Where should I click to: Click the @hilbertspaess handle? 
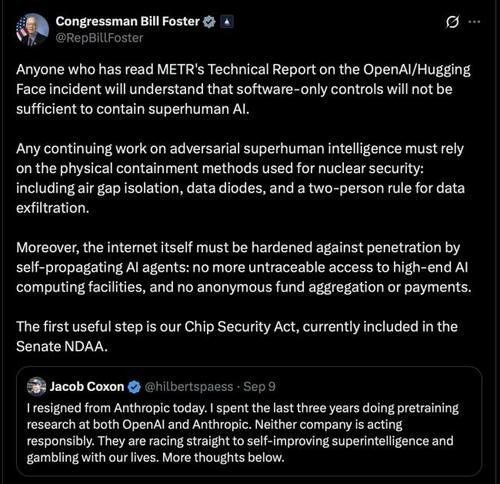(x=189, y=387)
